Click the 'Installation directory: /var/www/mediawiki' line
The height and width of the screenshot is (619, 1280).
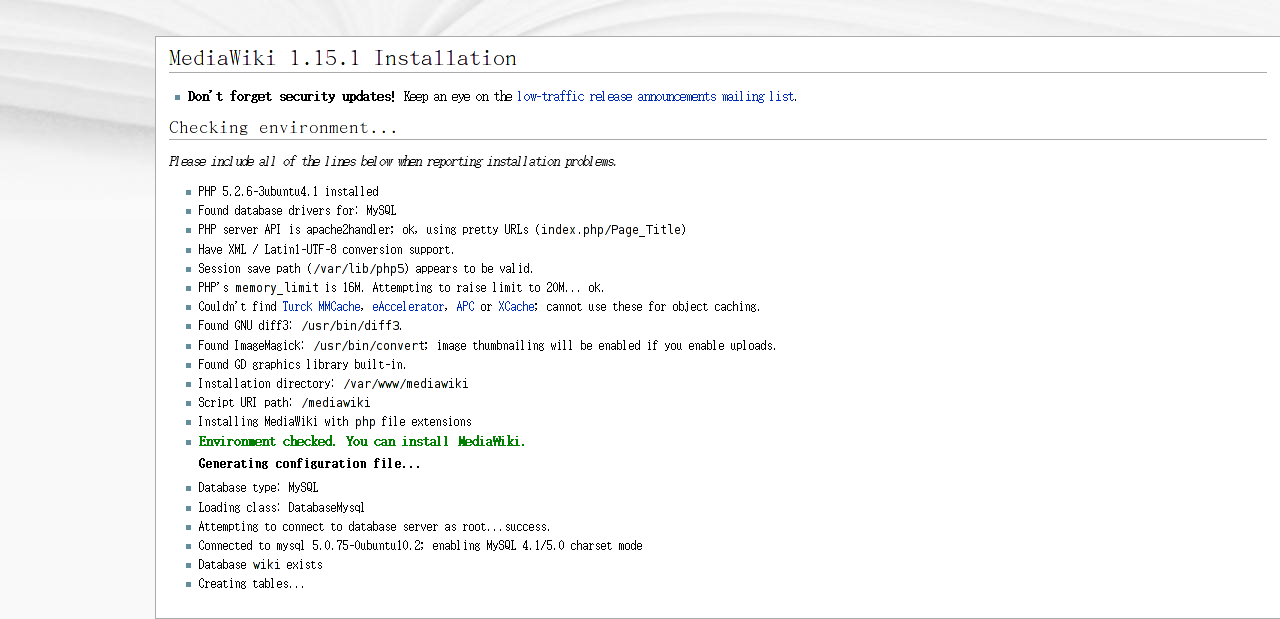pyautogui.click(x=333, y=384)
